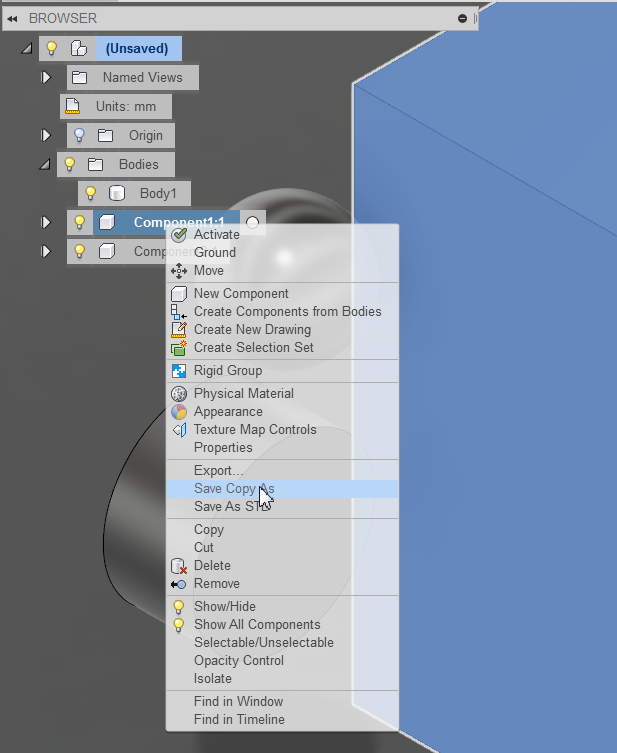Toggle second component's visibility light bulb
The height and width of the screenshot is (753, 617).
pyautogui.click(x=80, y=251)
